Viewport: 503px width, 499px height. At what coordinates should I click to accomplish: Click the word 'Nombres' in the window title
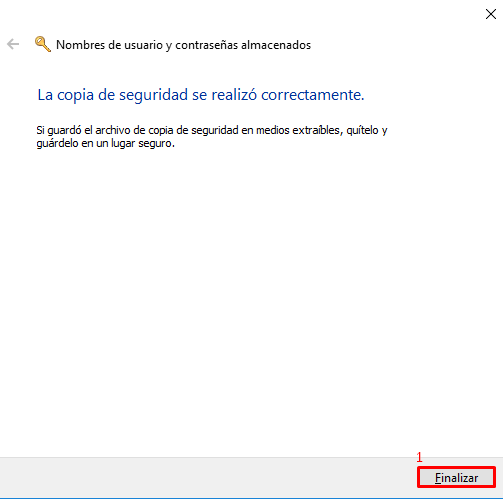pos(77,45)
